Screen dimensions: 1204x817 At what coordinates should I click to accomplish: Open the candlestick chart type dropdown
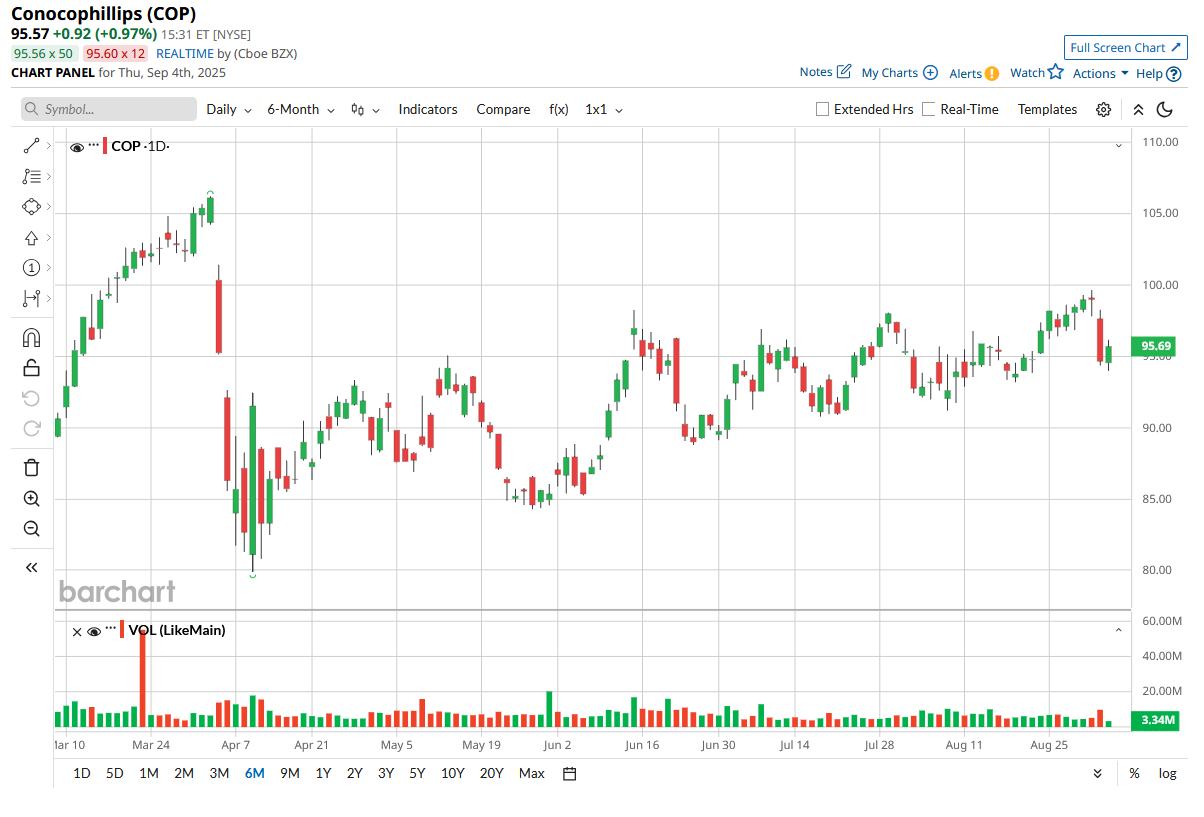pyautogui.click(x=365, y=110)
